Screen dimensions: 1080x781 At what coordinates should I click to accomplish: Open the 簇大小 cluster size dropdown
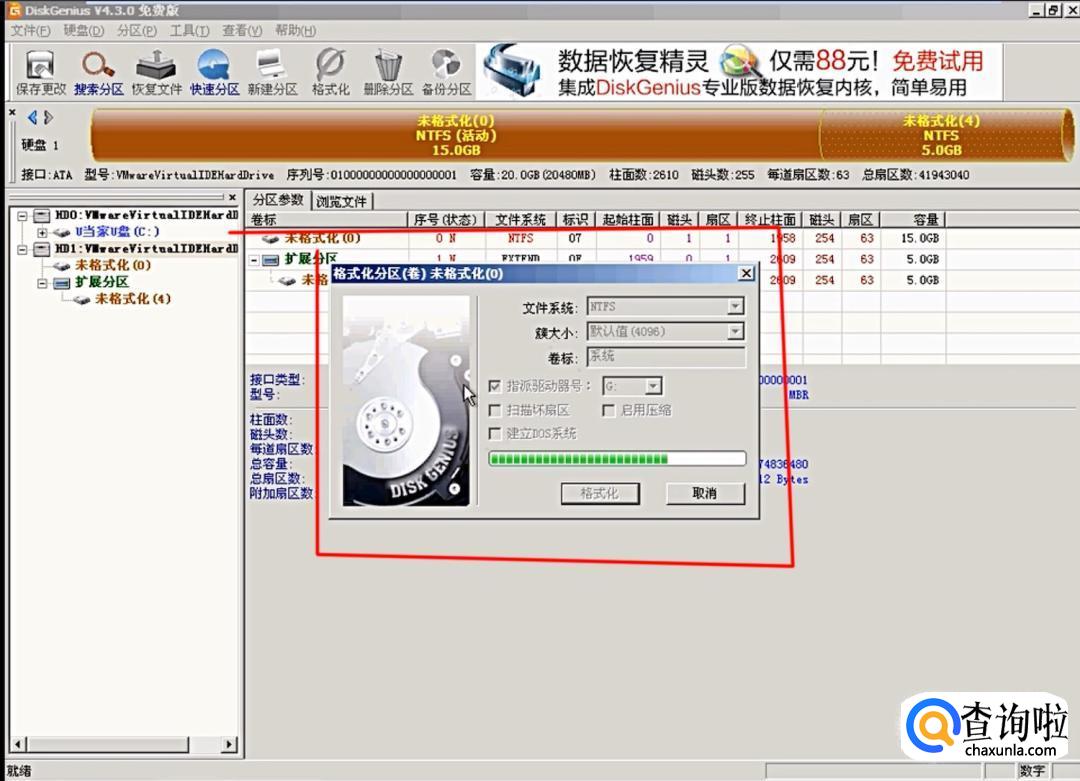click(736, 332)
